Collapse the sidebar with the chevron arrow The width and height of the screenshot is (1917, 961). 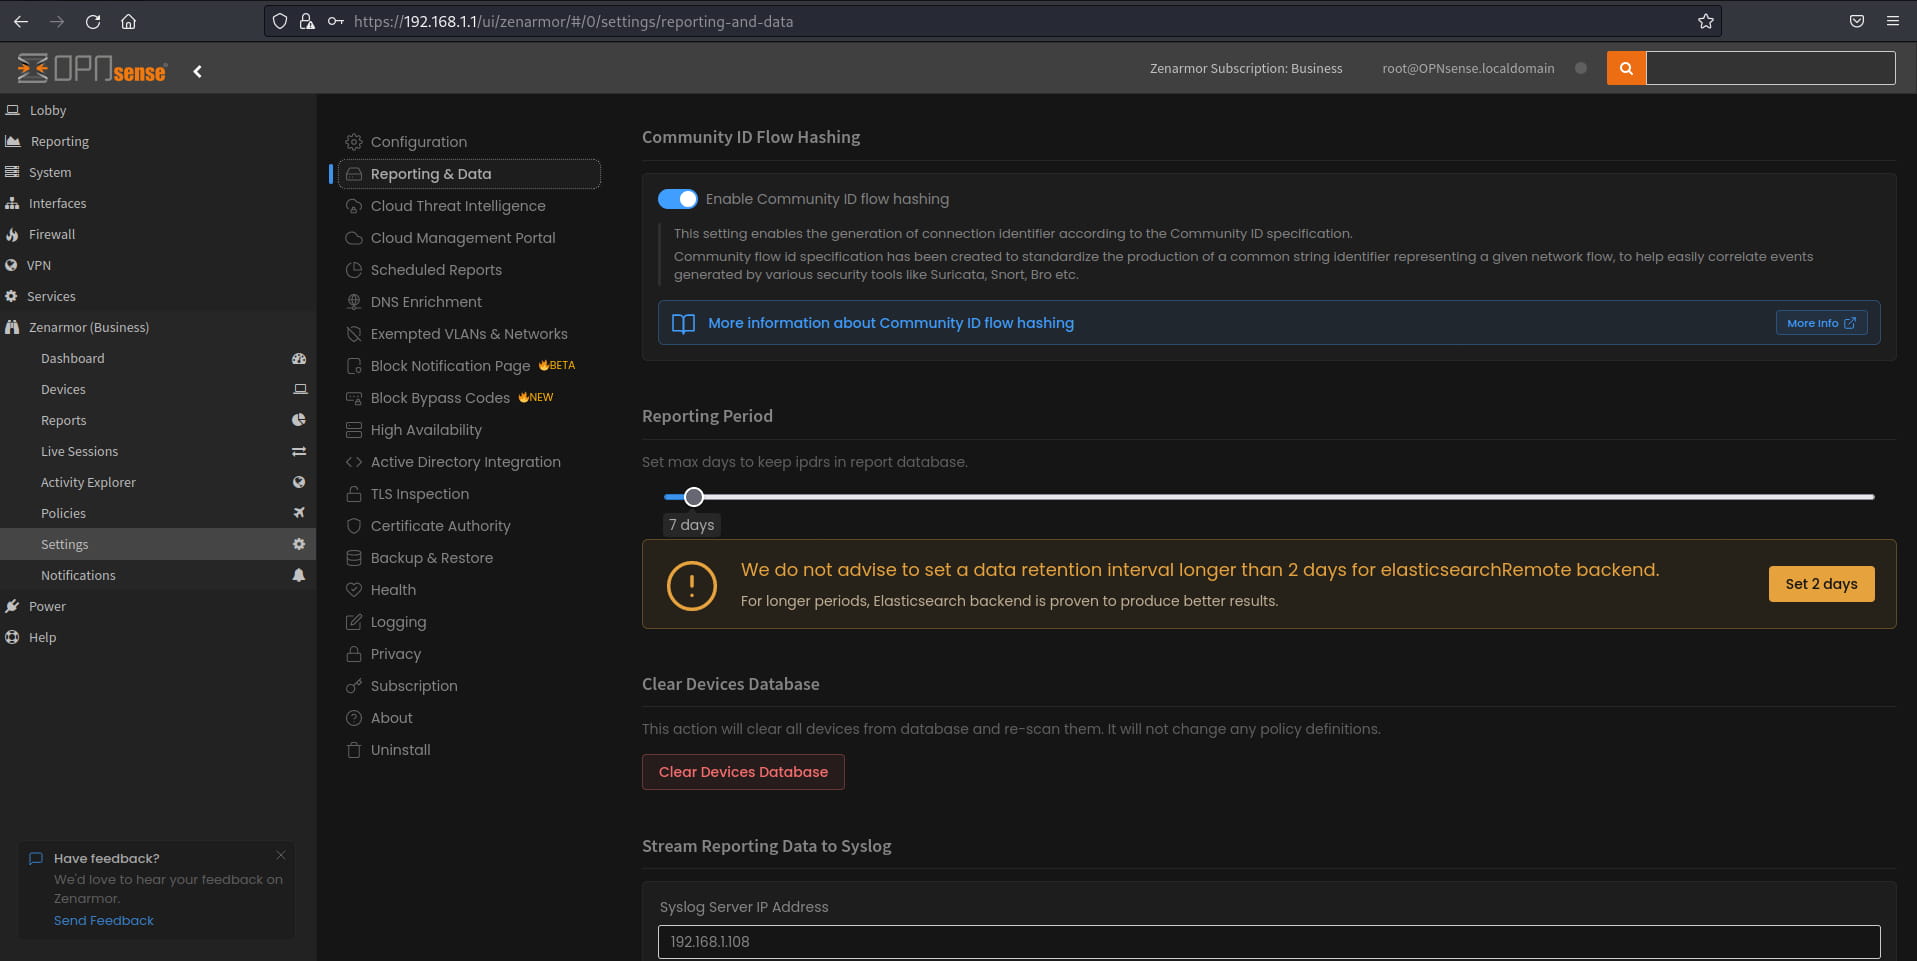198,71
